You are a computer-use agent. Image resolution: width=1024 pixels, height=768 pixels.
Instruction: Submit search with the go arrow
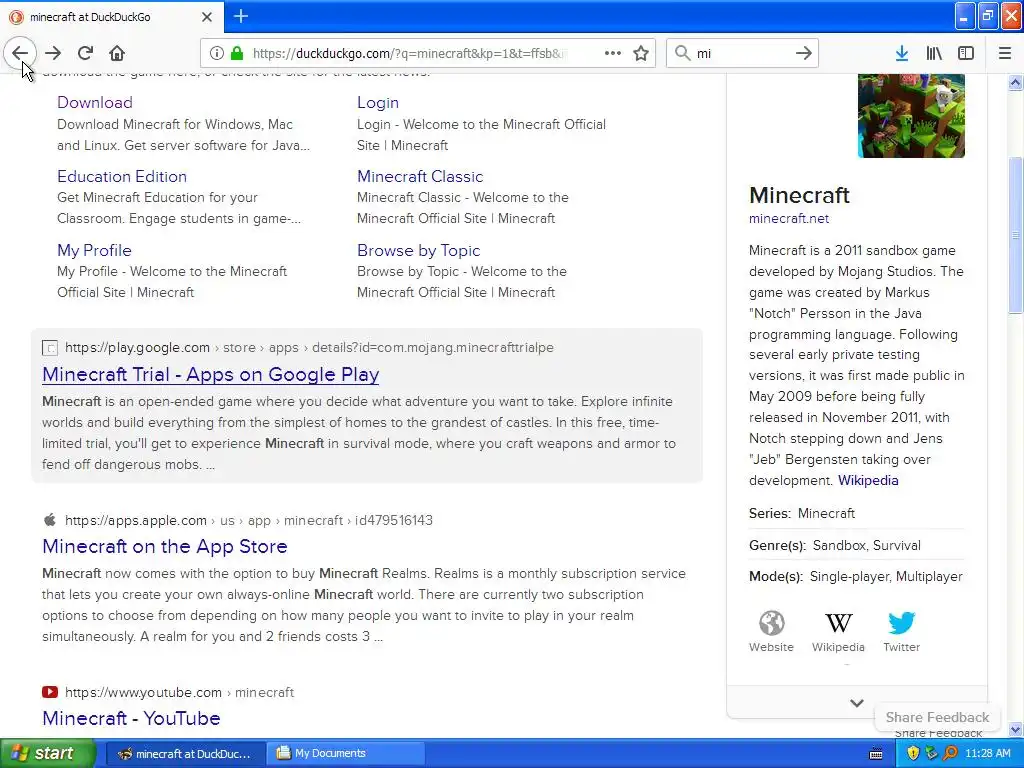click(804, 54)
